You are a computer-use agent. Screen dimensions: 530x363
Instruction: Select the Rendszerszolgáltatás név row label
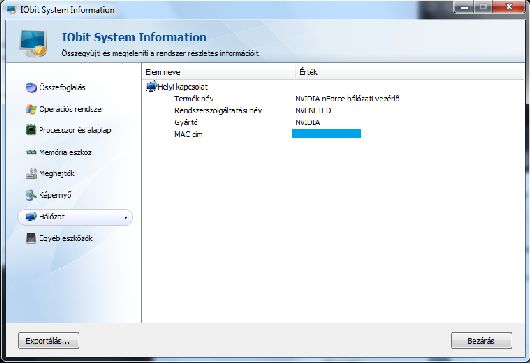[x=218, y=111]
